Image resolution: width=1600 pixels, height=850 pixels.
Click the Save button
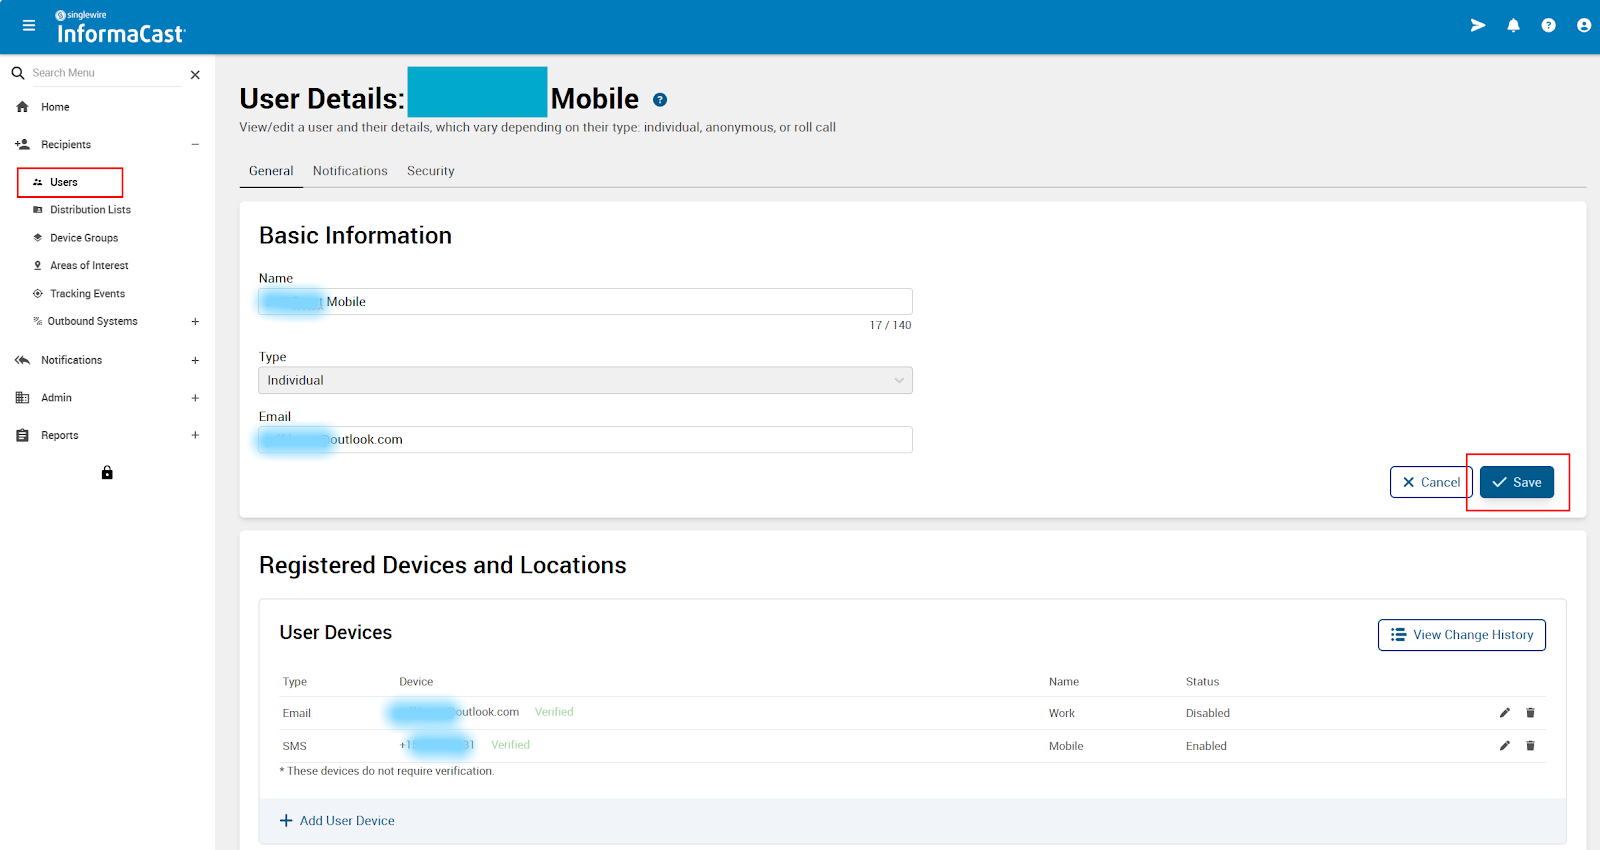coord(1517,482)
